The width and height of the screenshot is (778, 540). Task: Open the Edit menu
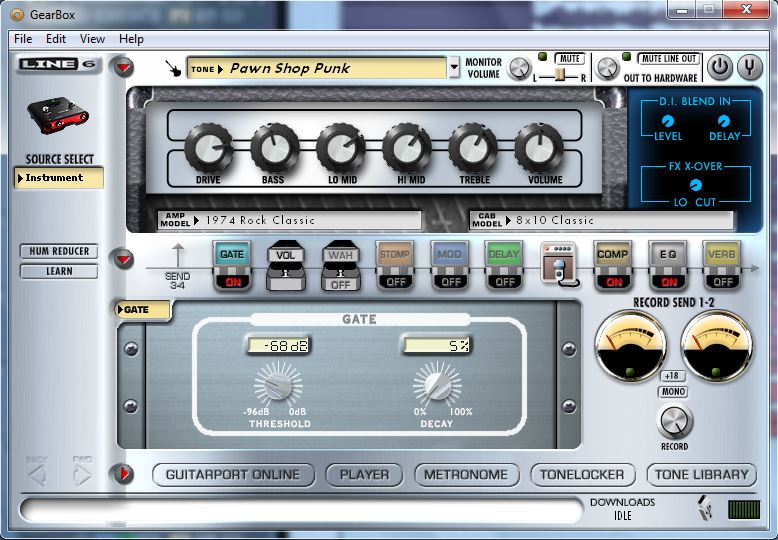point(56,39)
